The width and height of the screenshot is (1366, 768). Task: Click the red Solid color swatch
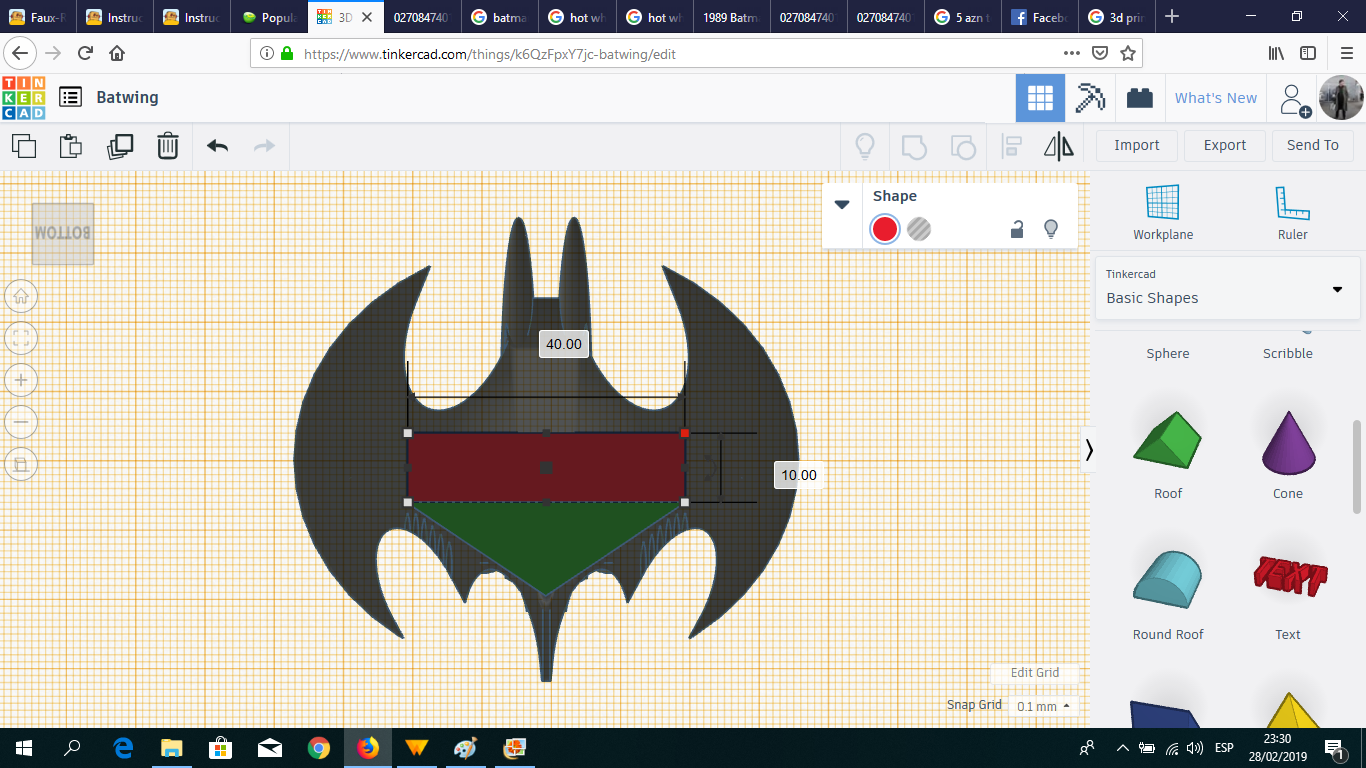885,229
